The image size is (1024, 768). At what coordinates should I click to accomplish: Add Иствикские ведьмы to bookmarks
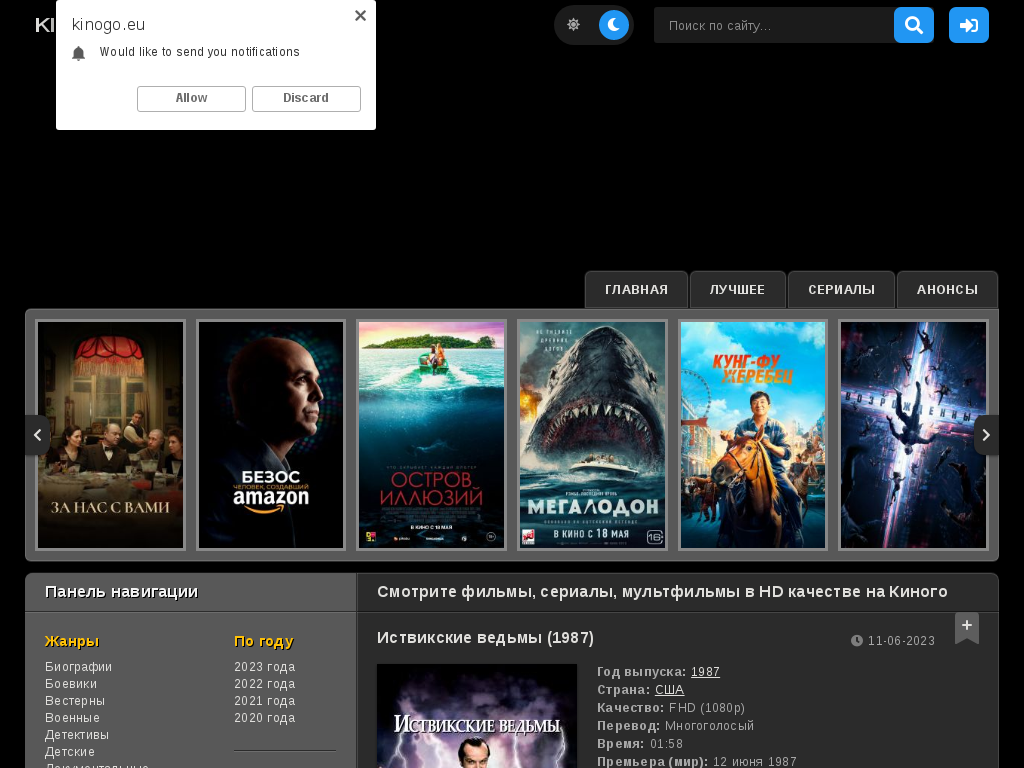pyautogui.click(x=967, y=627)
